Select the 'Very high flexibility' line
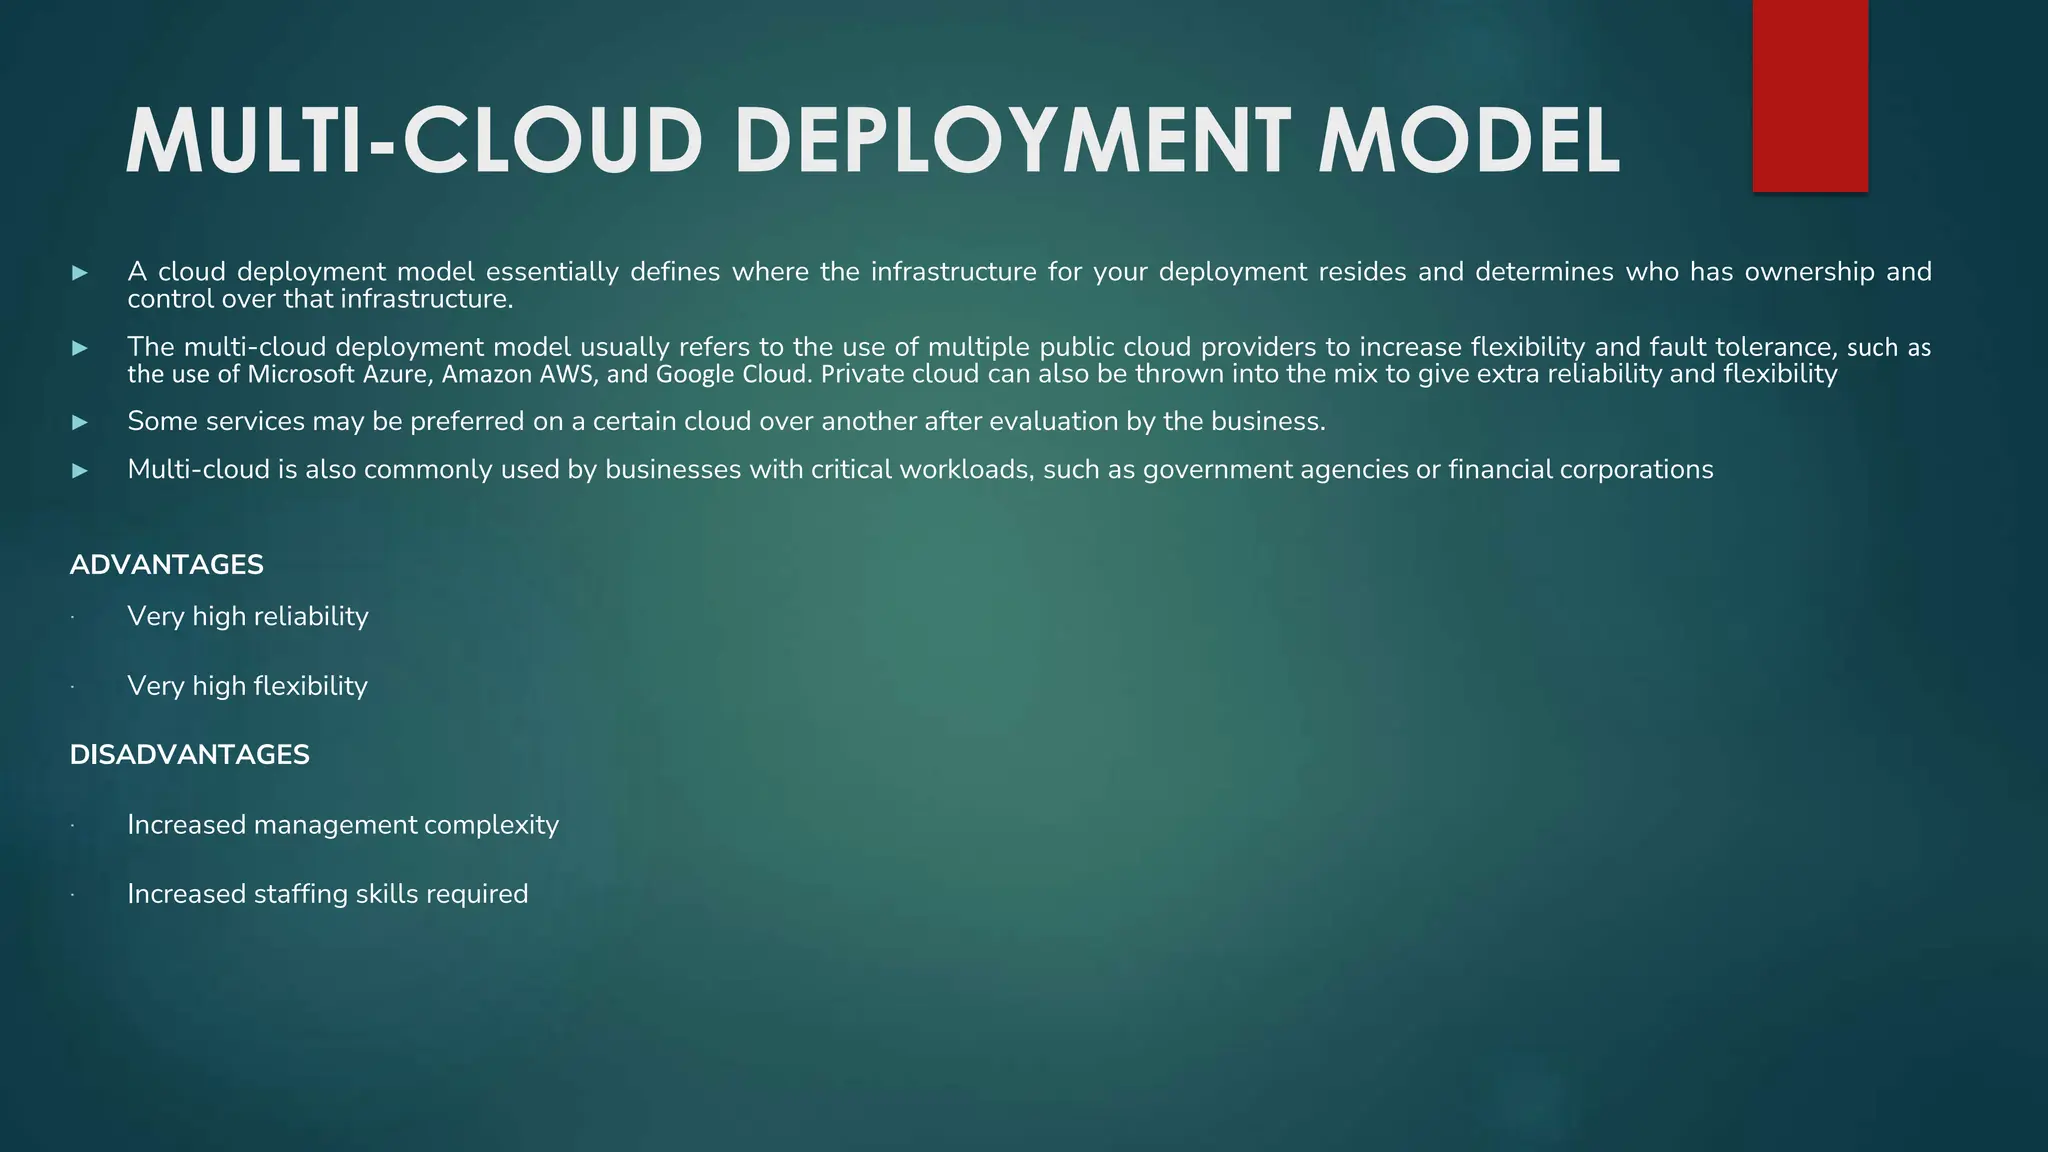The width and height of the screenshot is (2048, 1152). [x=248, y=686]
